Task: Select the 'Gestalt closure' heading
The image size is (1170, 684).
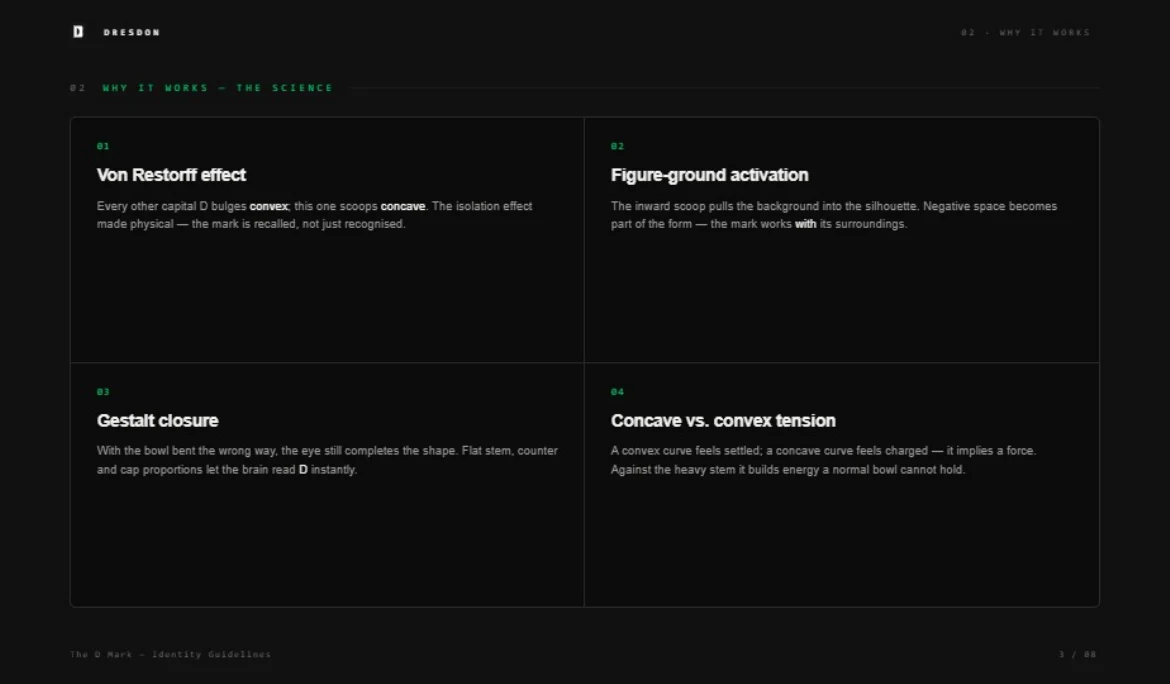Action: pyautogui.click(x=157, y=421)
